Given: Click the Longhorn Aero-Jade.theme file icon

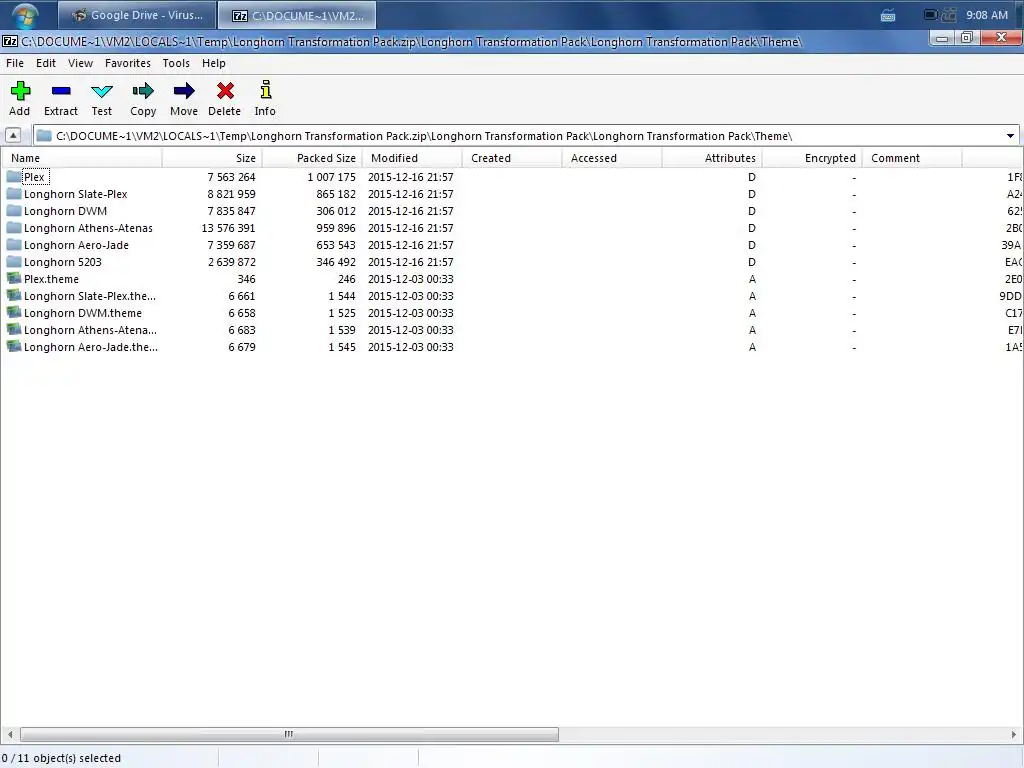Looking at the screenshot, I should pos(14,346).
